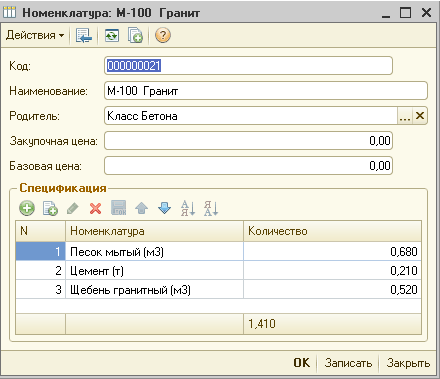Click the Количество column header

pyautogui.click(x=332, y=231)
